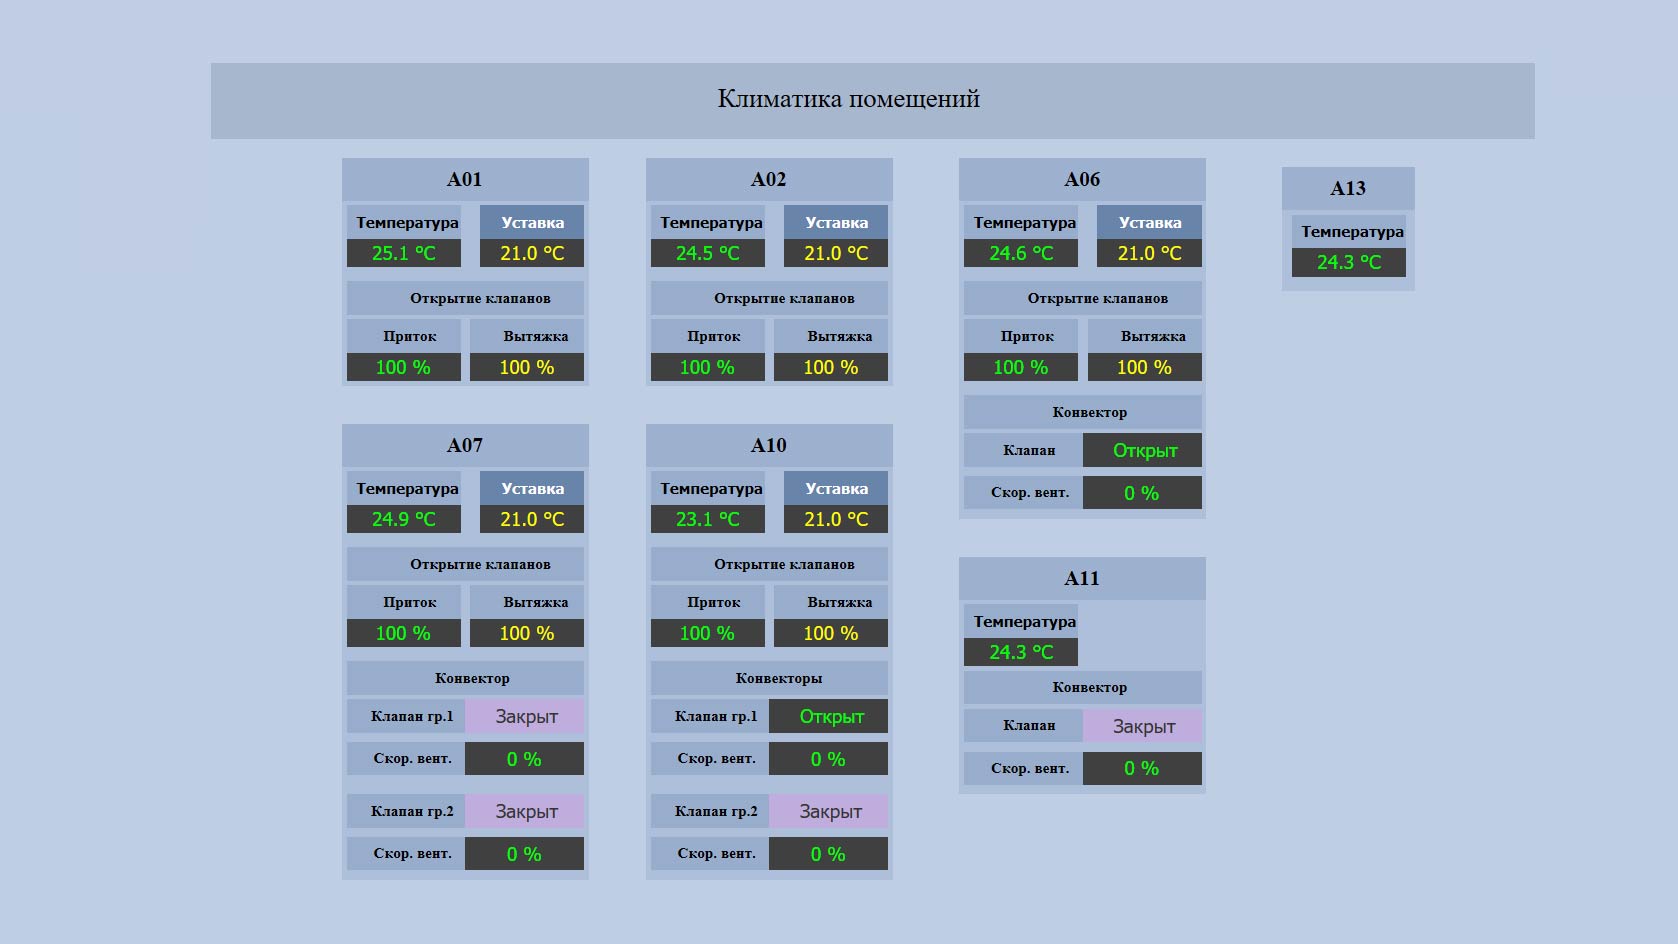Click A11 Скор. вент. fan speed value

click(1142, 768)
